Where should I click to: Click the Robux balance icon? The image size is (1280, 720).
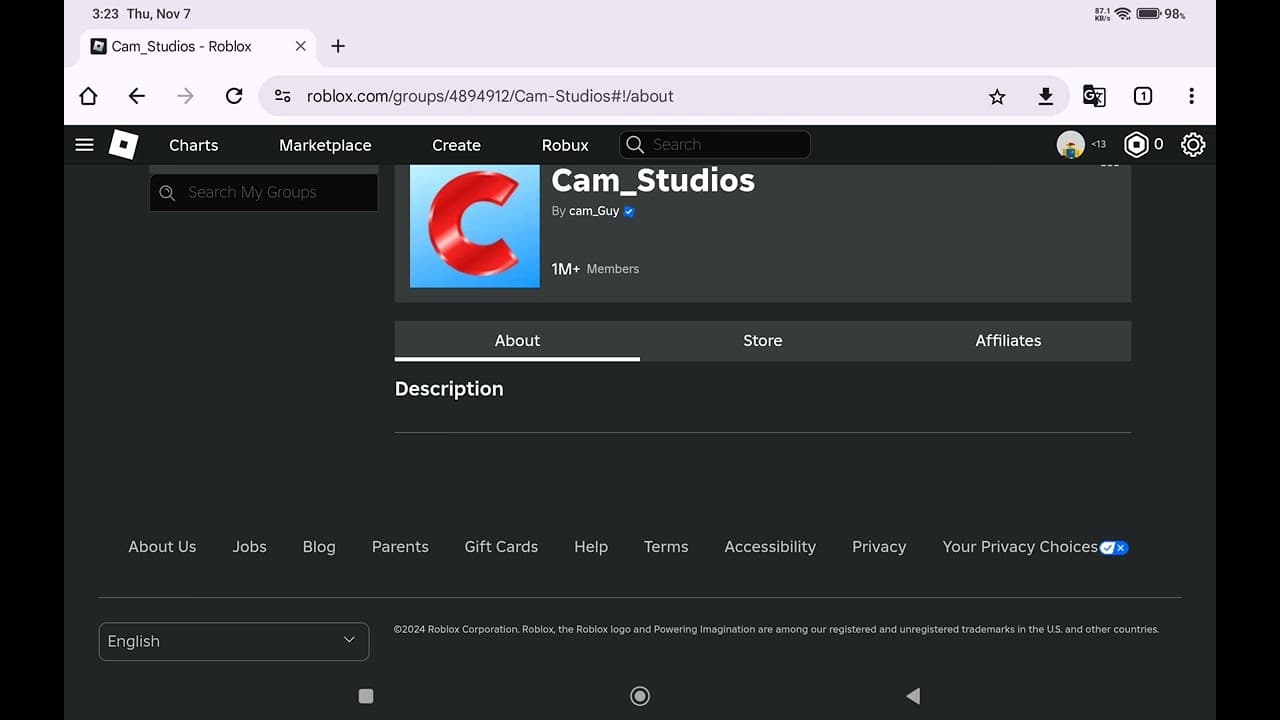click(x=1136, y=145)
